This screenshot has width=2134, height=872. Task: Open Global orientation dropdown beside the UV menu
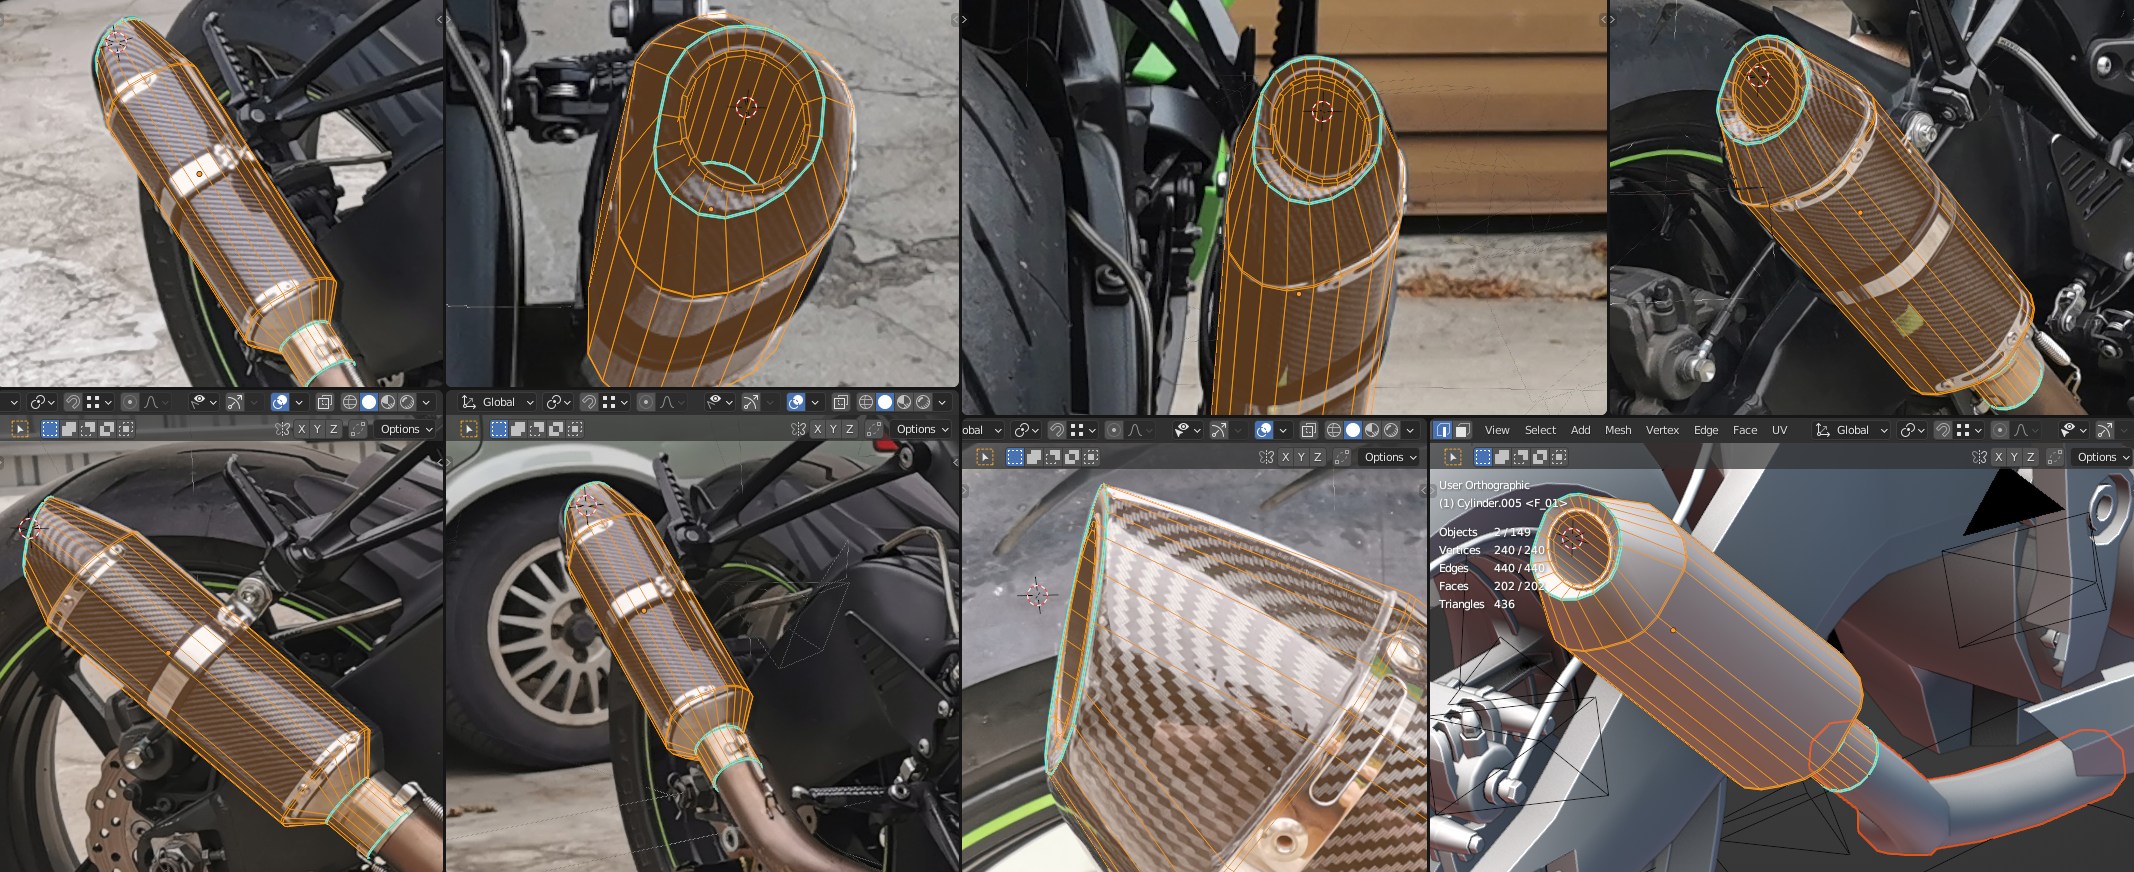pyautogui.click(x=1851, y=430)
